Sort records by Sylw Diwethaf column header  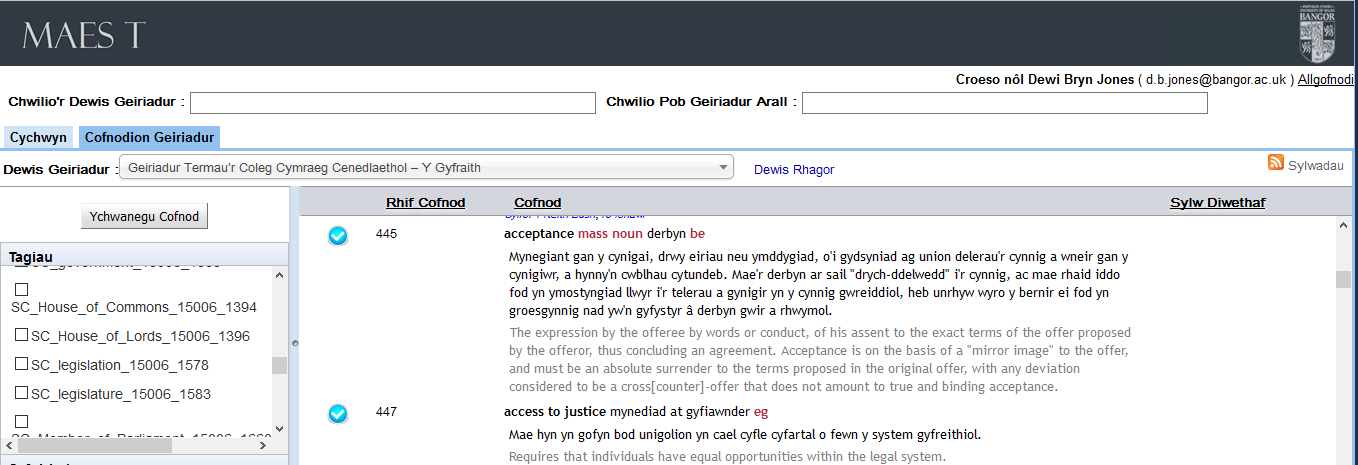1217,203
